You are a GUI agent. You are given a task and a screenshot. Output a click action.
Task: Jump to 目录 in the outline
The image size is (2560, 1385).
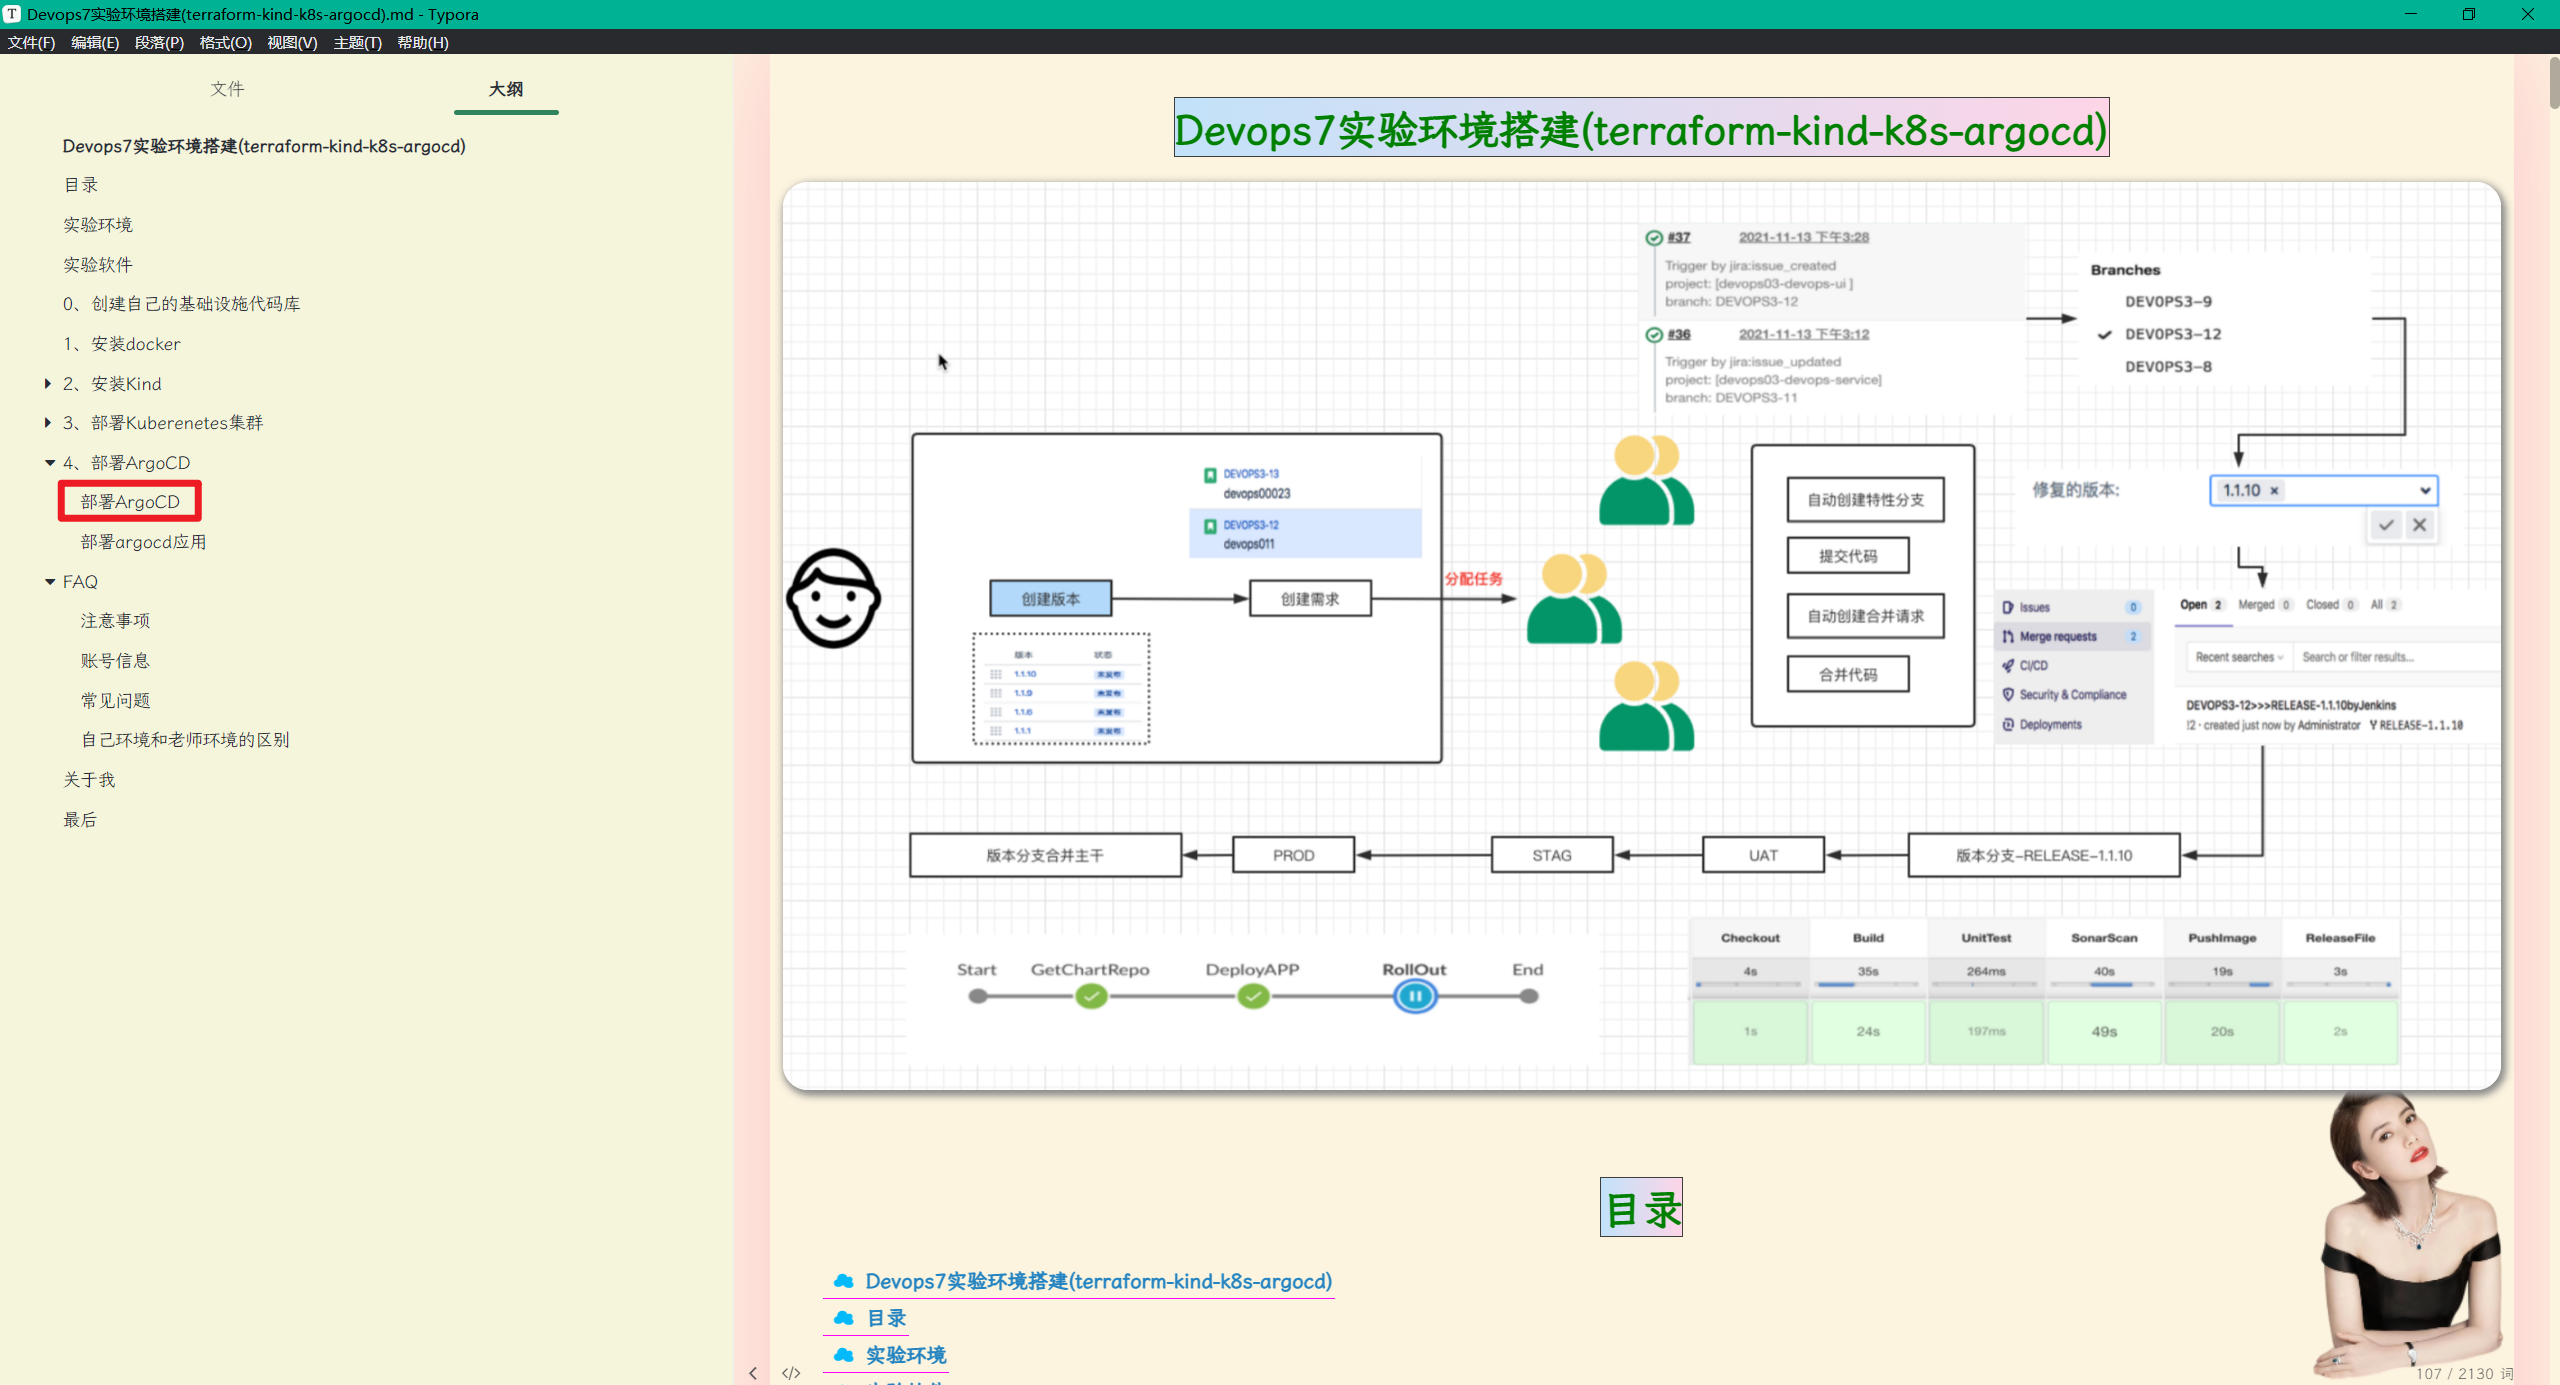(80, 185)
